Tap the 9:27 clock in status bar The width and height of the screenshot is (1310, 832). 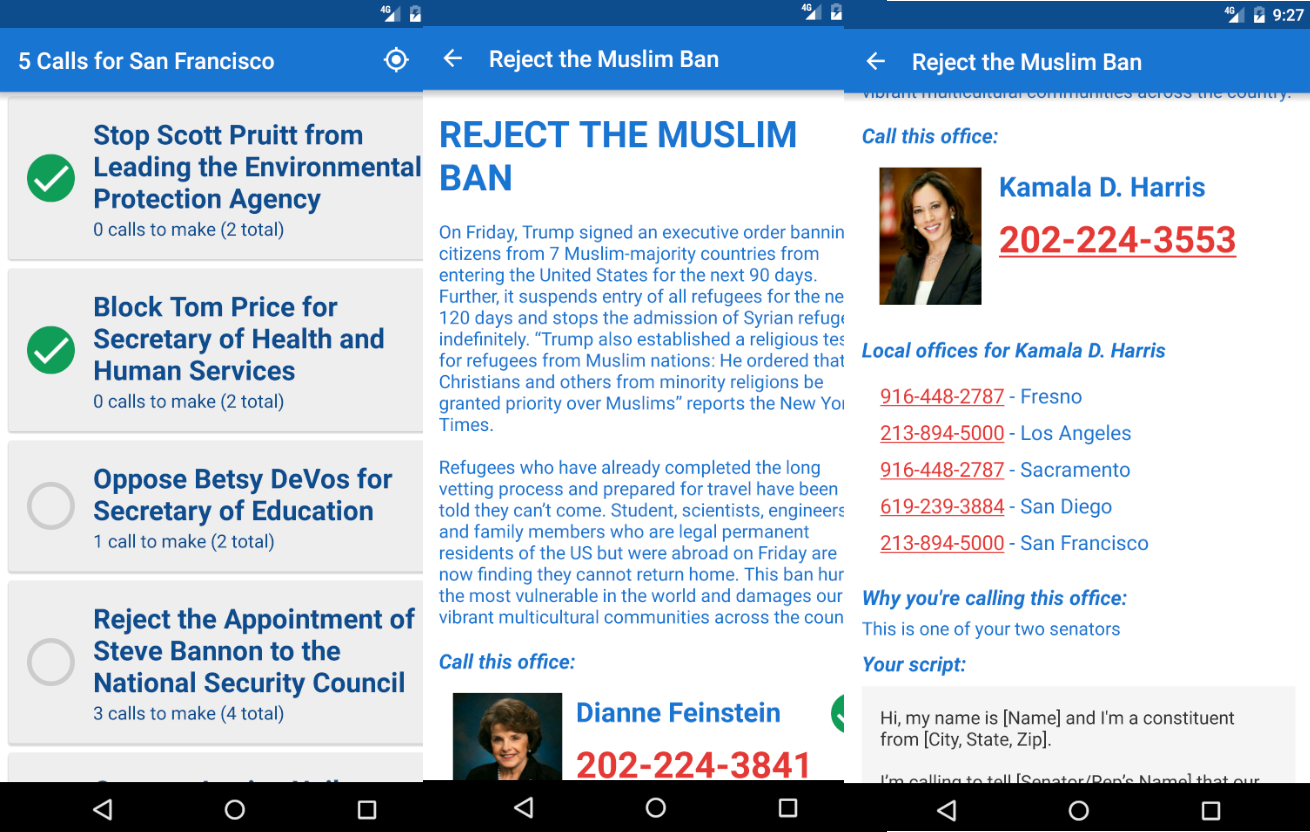[1288, 15]
